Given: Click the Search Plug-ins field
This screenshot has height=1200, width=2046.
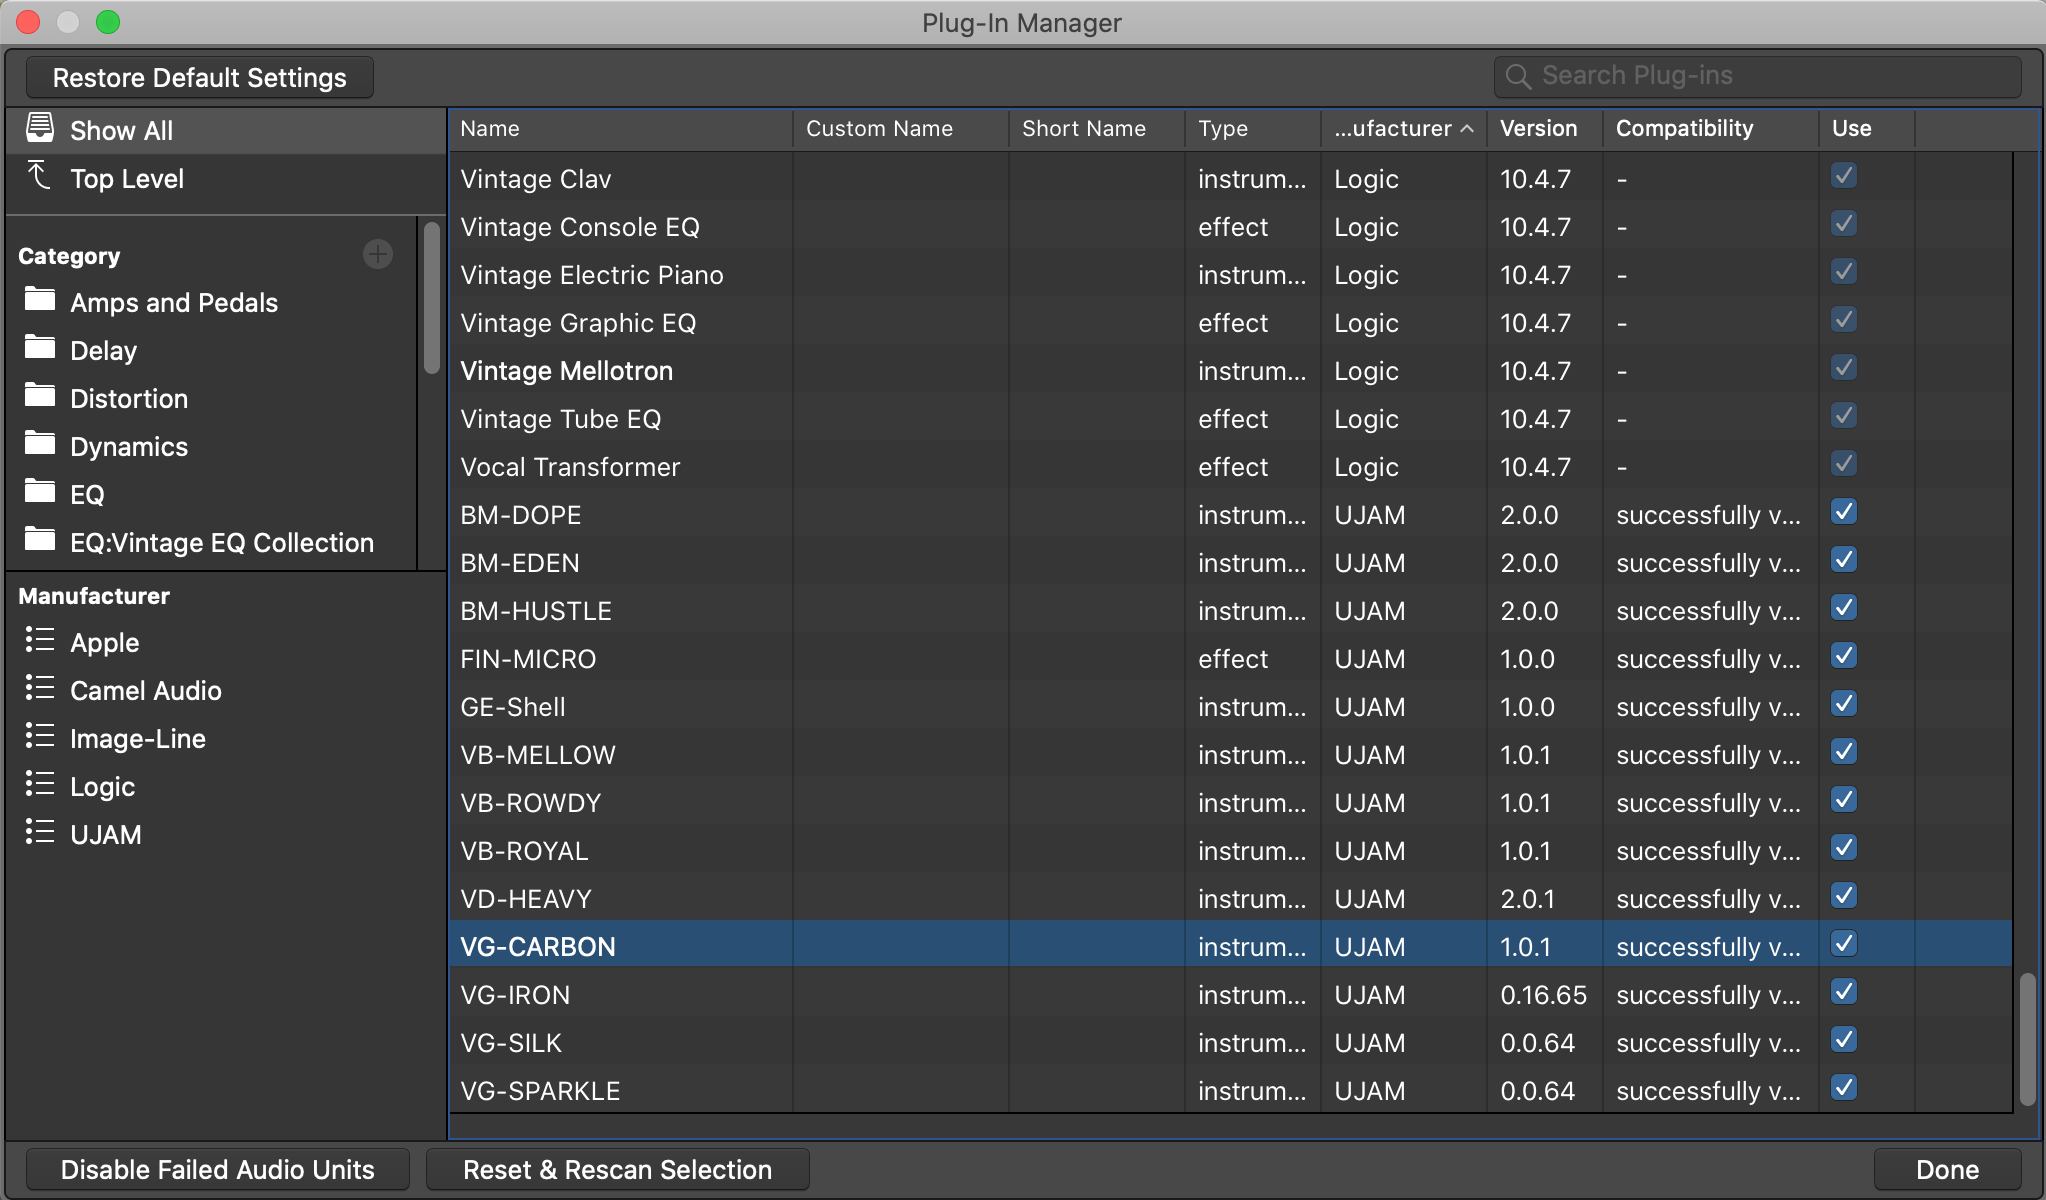Looking at the screenshot, I should (x=1757, y=76).
